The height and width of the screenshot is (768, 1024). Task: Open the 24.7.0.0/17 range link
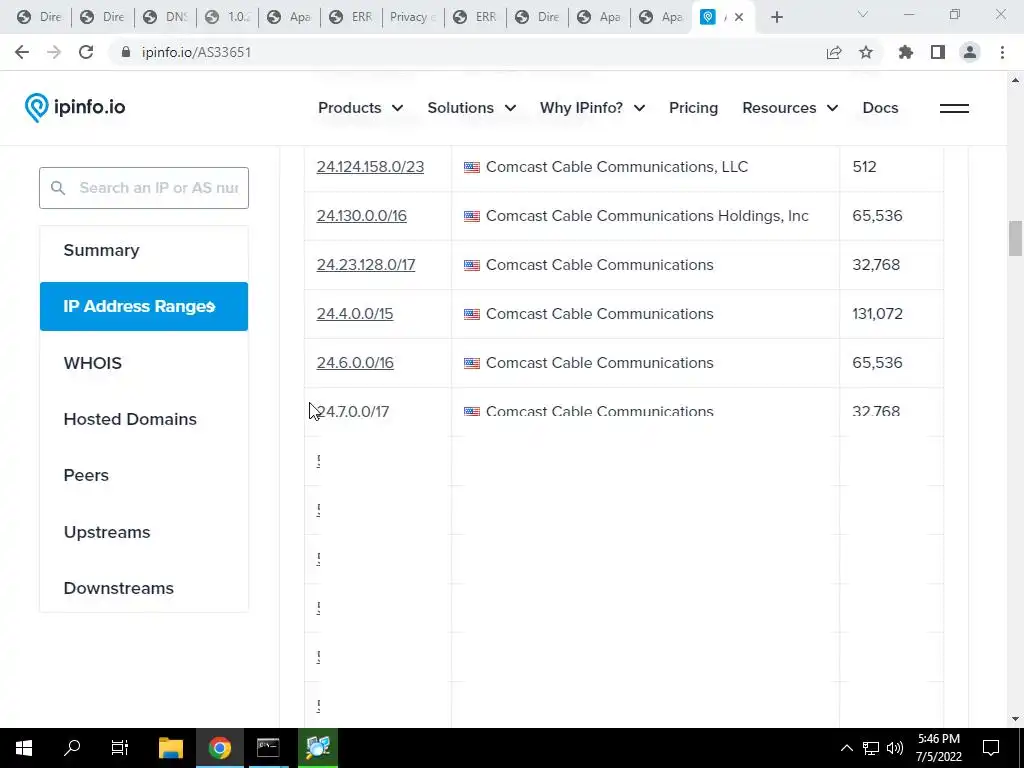point(353,411)
